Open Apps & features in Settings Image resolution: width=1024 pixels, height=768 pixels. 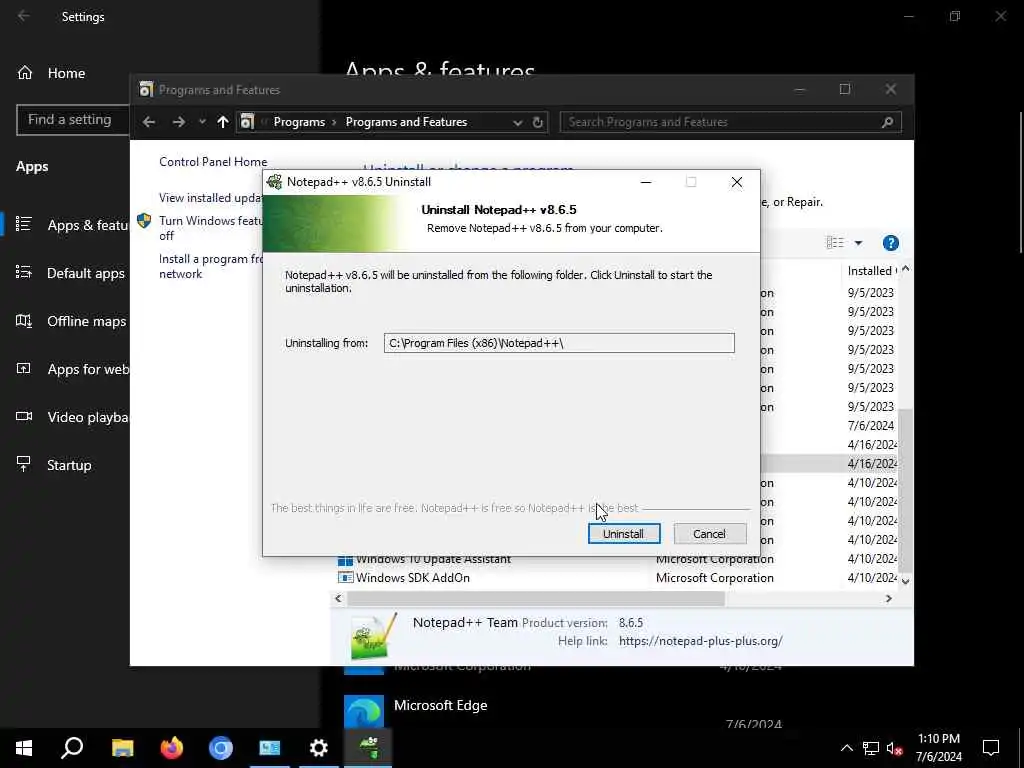(65, 225)
